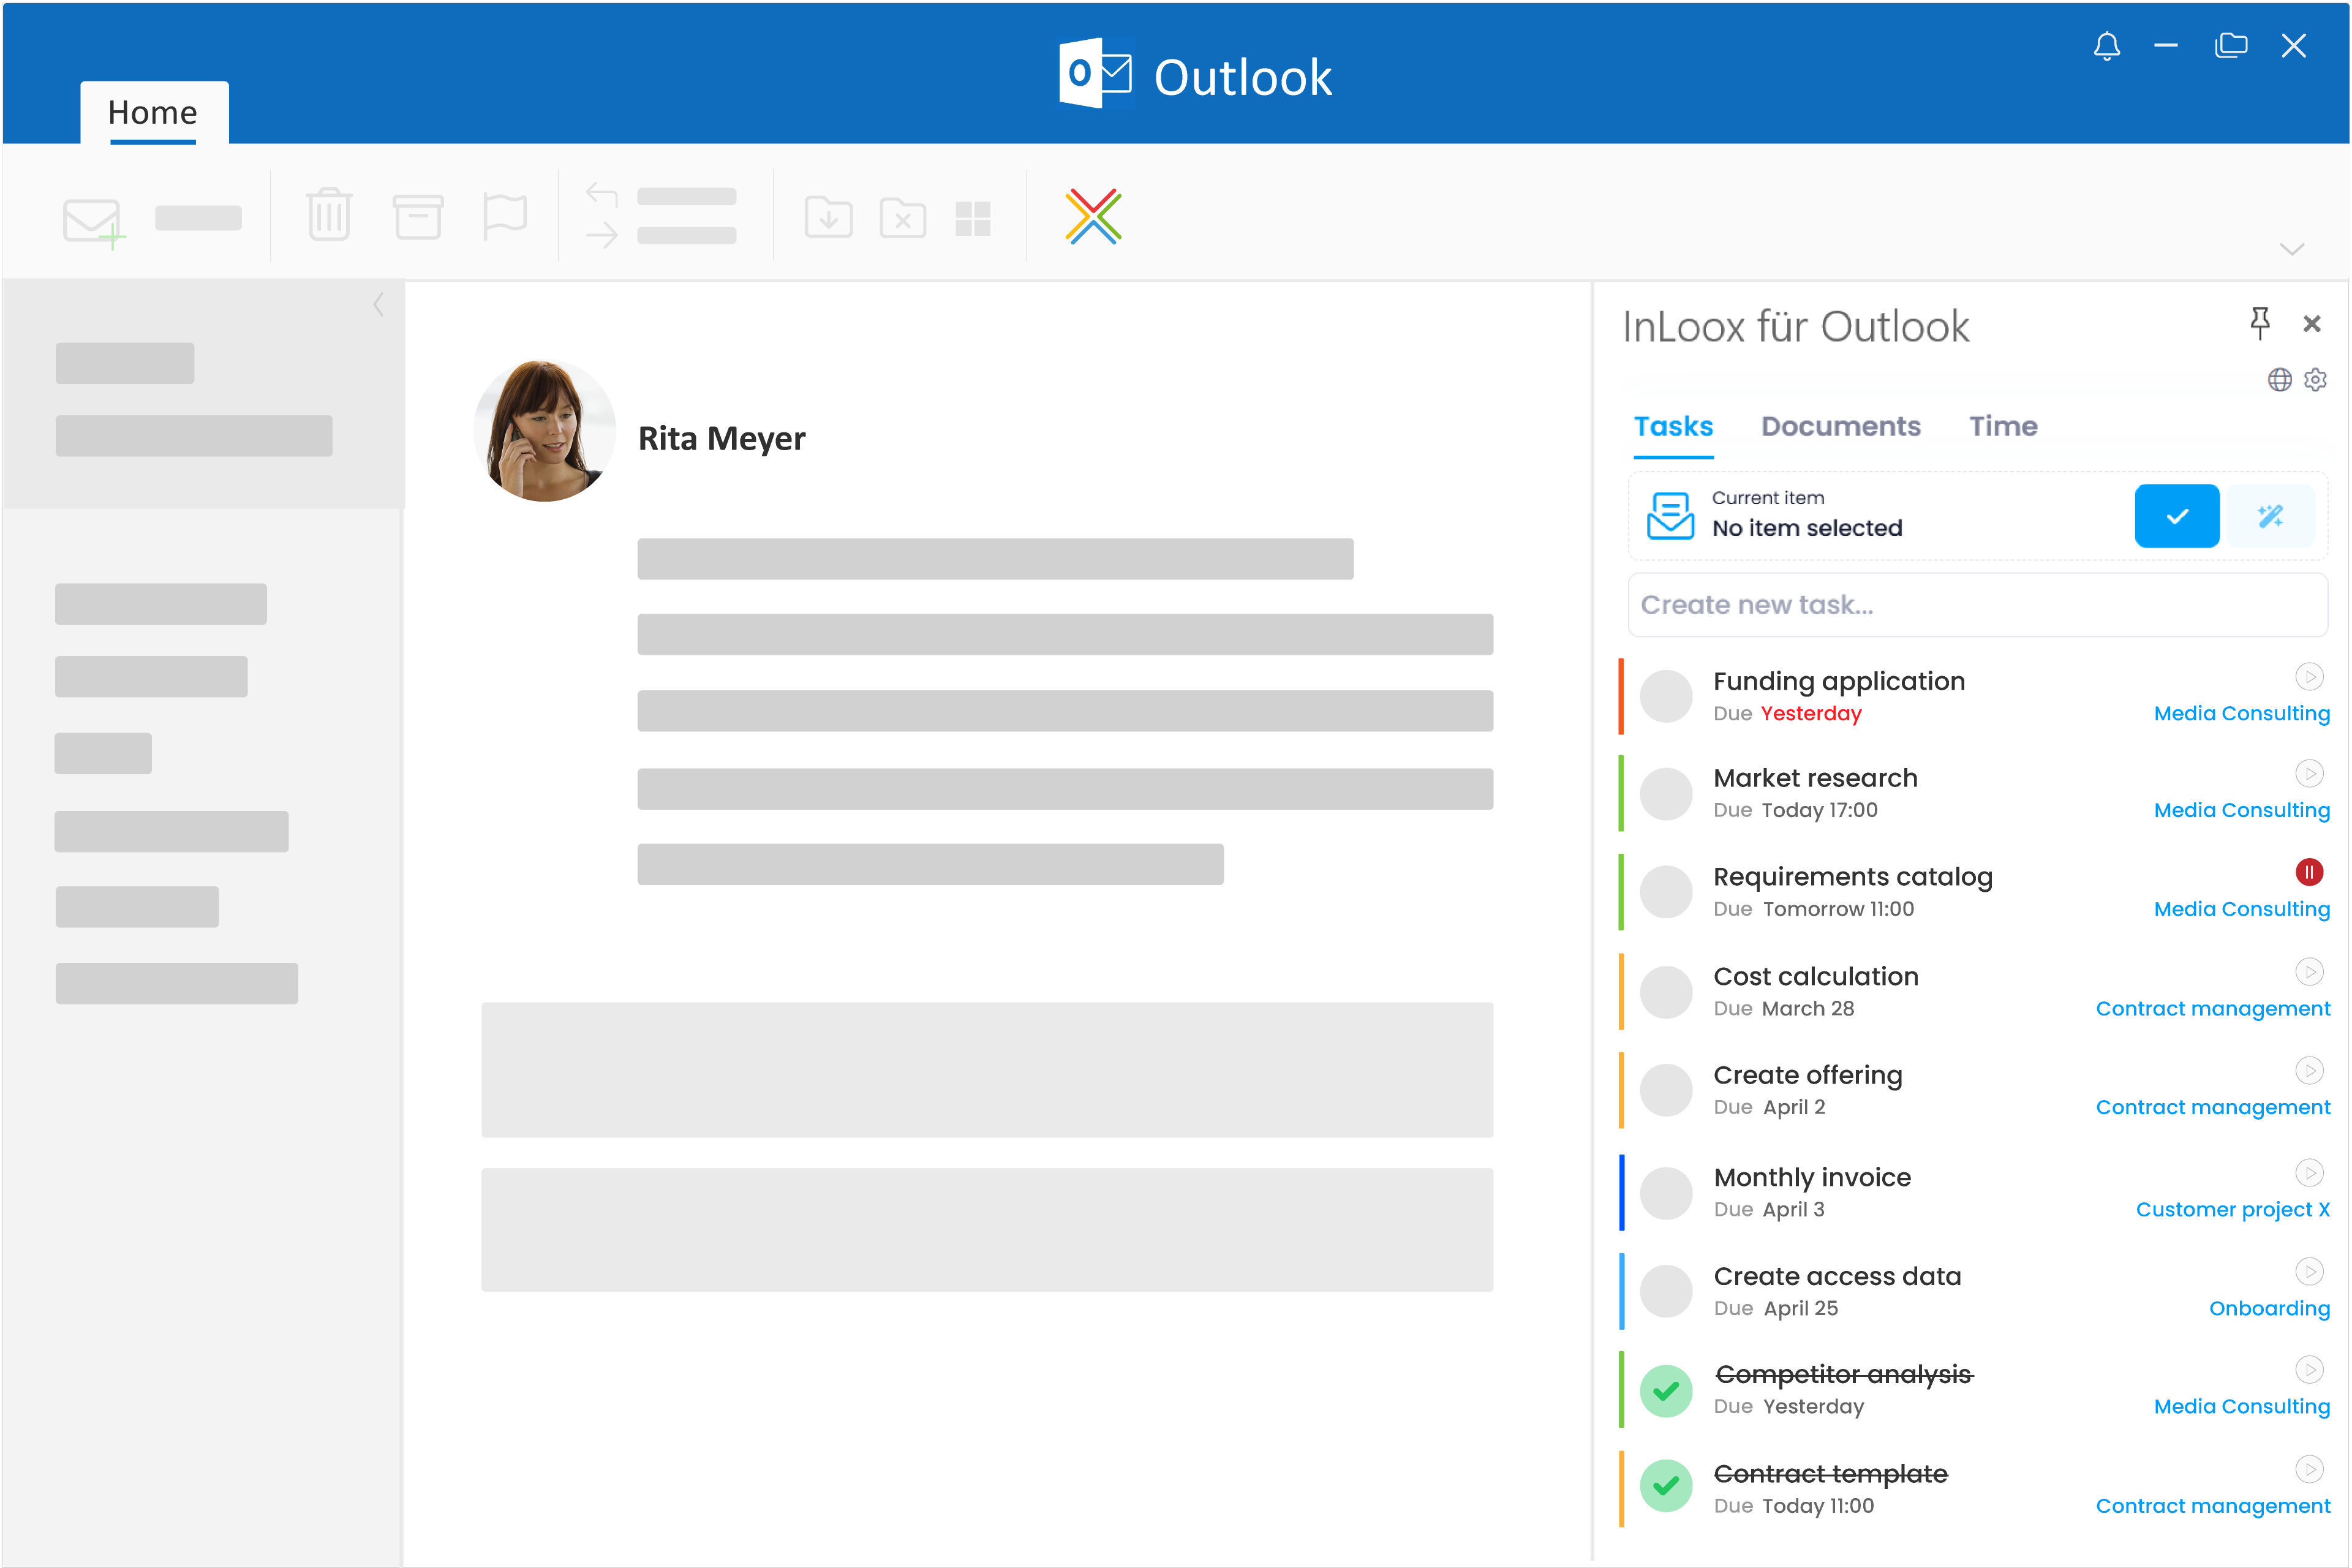Collapse the left folder pane
The image size is (2352, 1568).
click(x=378, y=305)
